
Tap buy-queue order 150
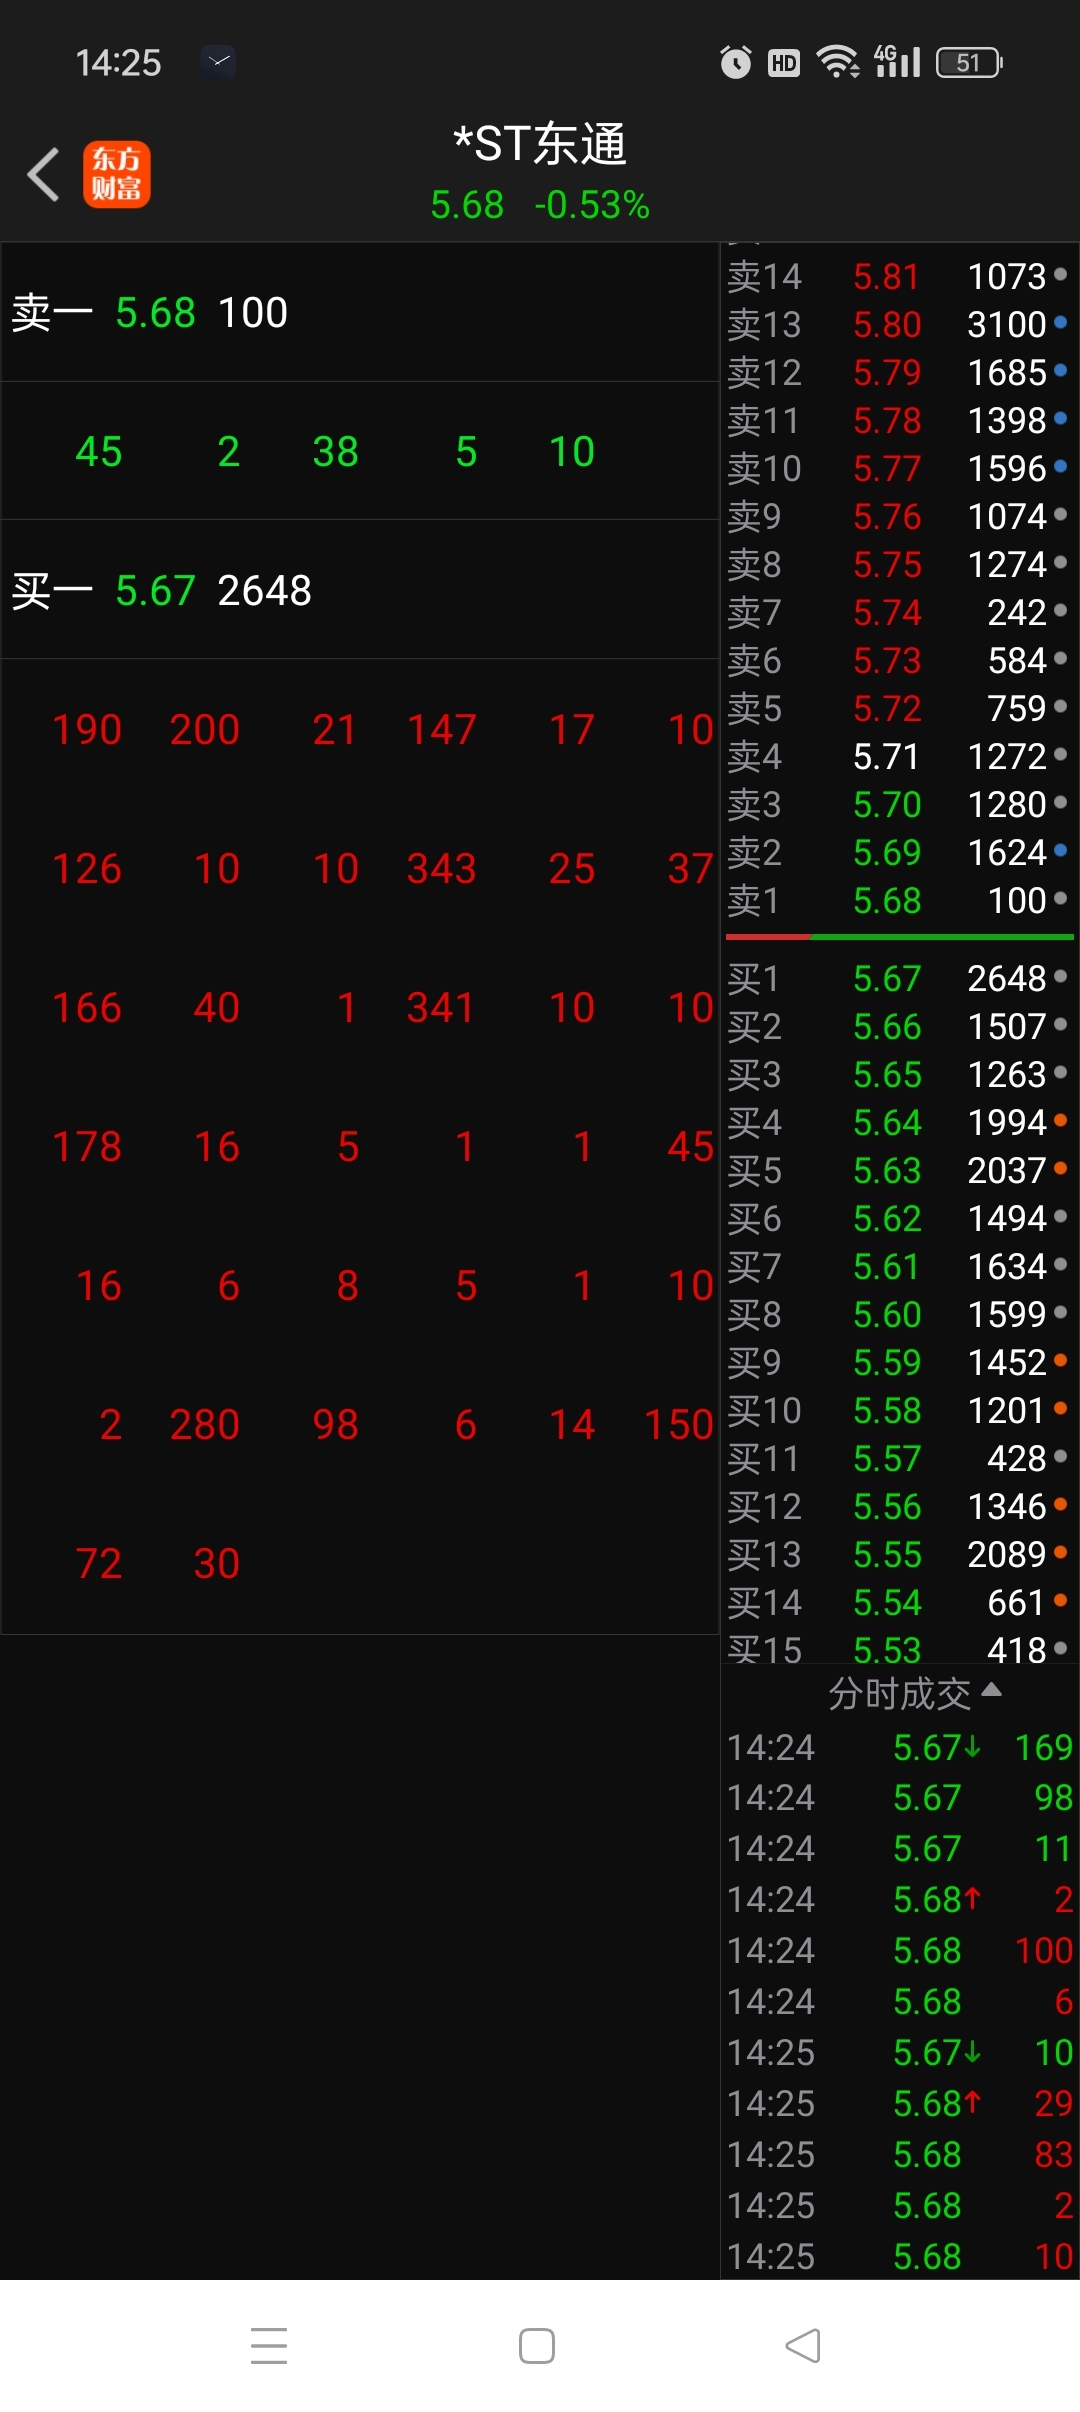pyautogui.click(x=678, y=1424)
